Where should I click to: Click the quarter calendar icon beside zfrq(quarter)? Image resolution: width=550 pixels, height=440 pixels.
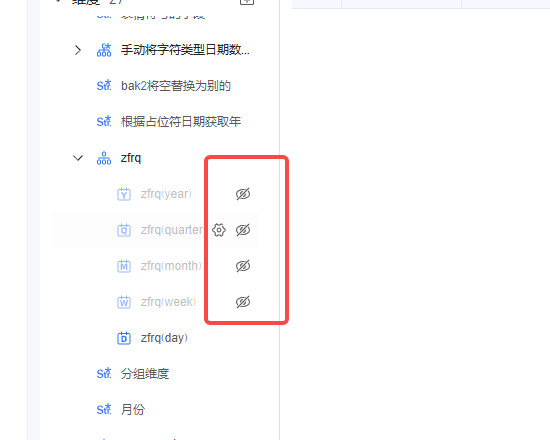click(x=124, y=230)
